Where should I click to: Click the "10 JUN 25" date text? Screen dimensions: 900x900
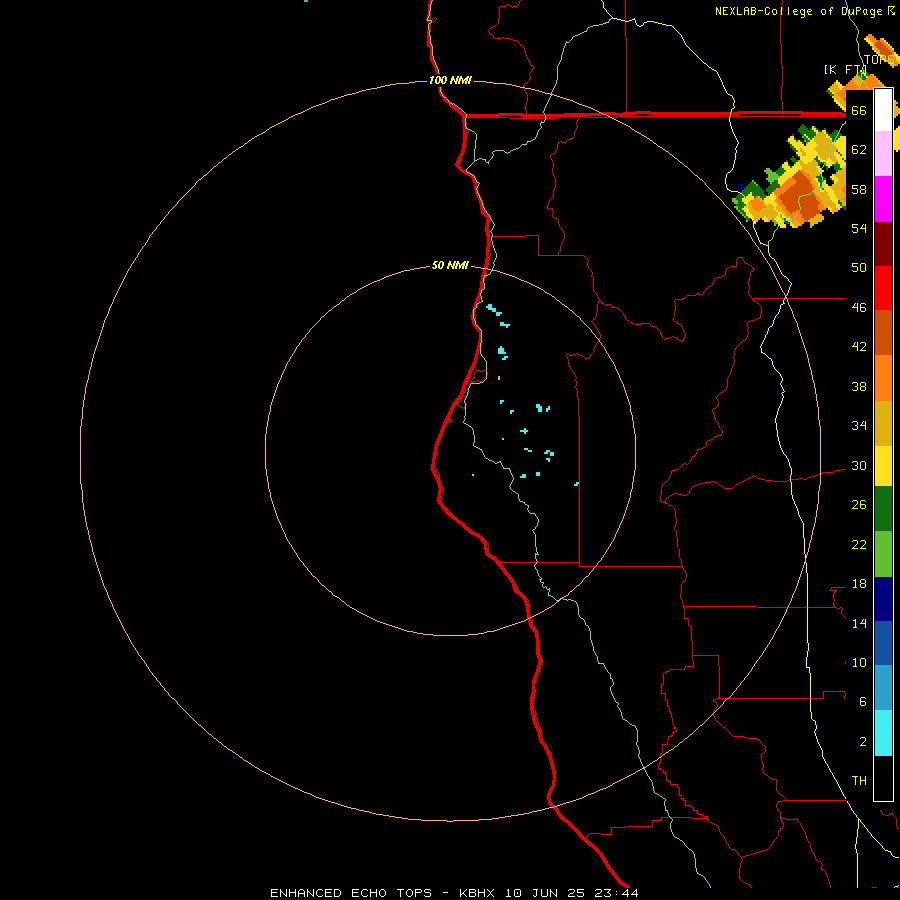click(x=545, y=893)
